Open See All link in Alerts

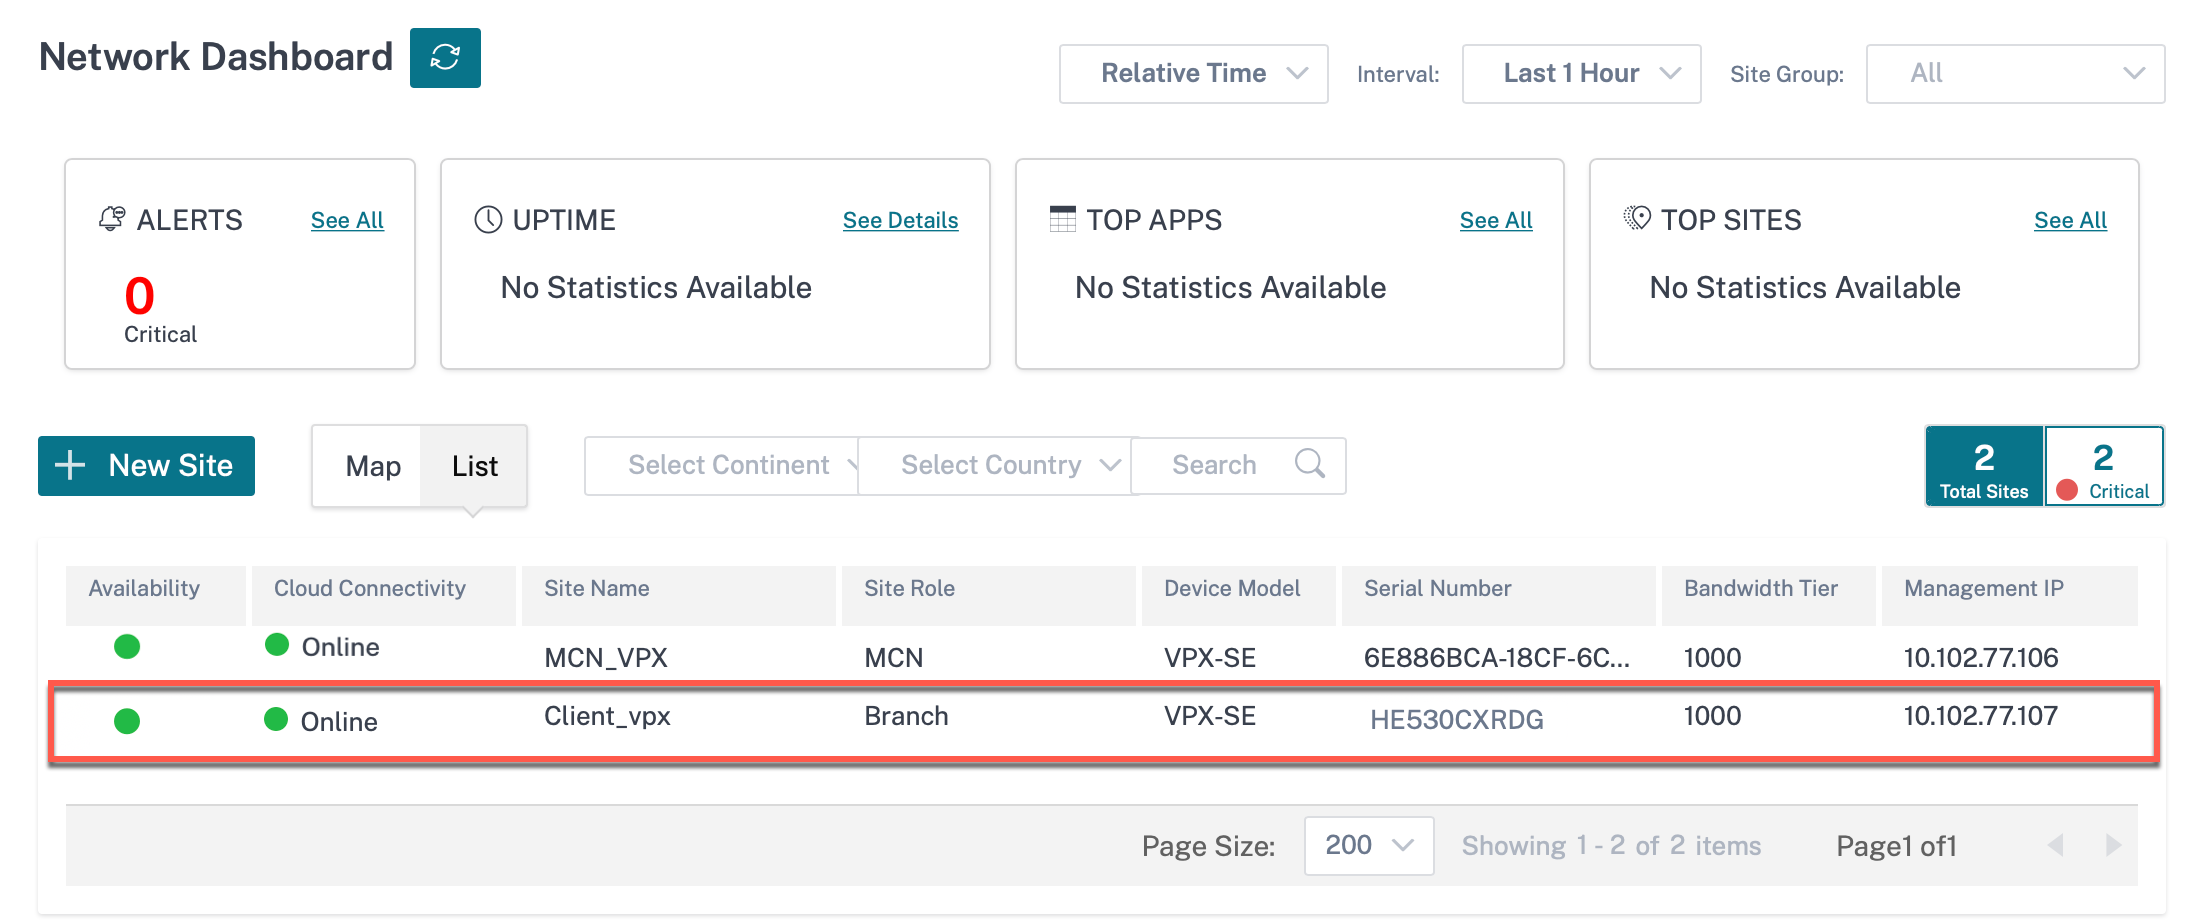tap(347, 220)
